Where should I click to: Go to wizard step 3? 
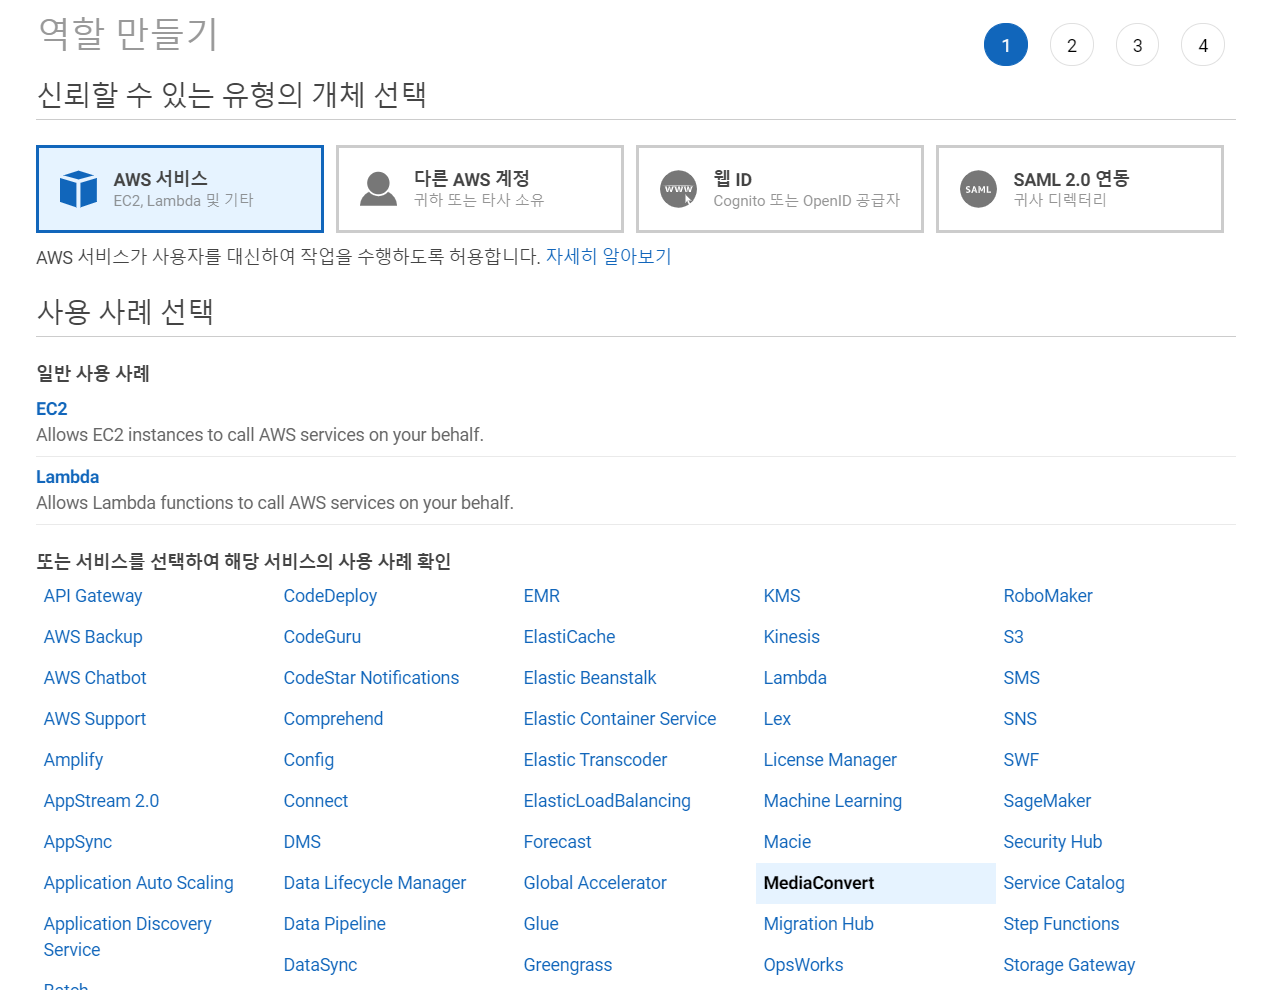point(1137,45)
